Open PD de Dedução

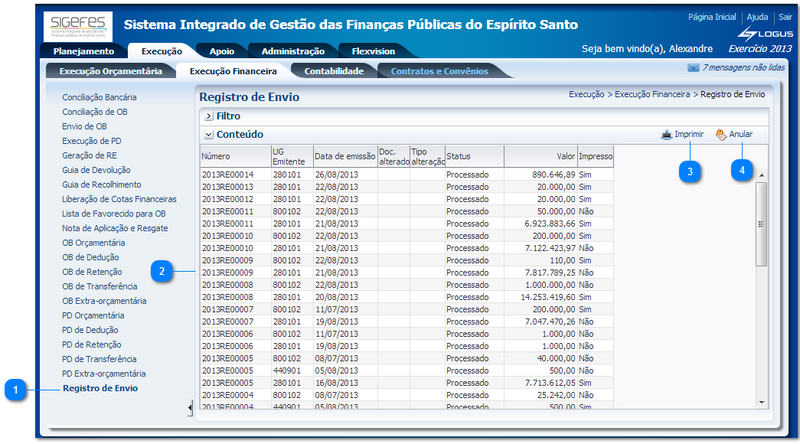(90, 330)
